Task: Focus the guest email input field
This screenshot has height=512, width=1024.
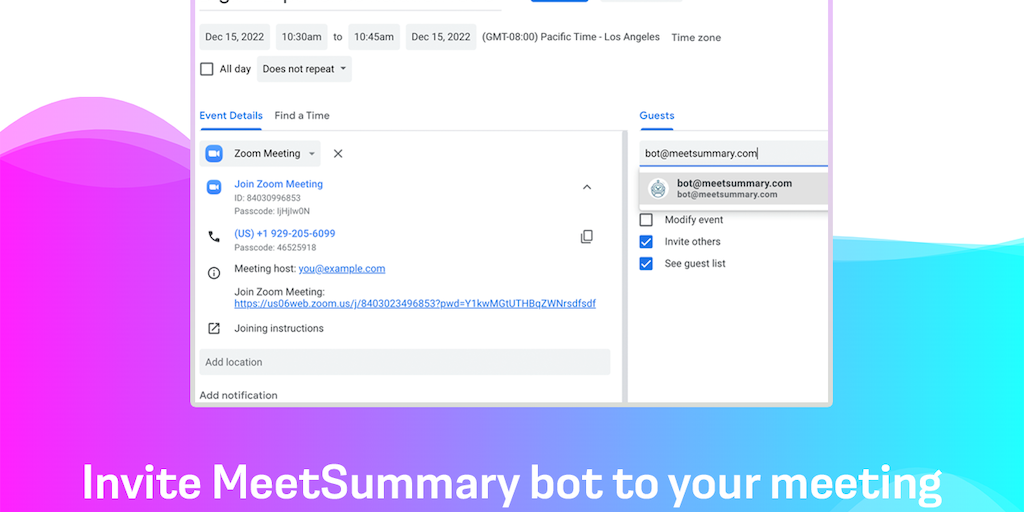Action: 733,153
